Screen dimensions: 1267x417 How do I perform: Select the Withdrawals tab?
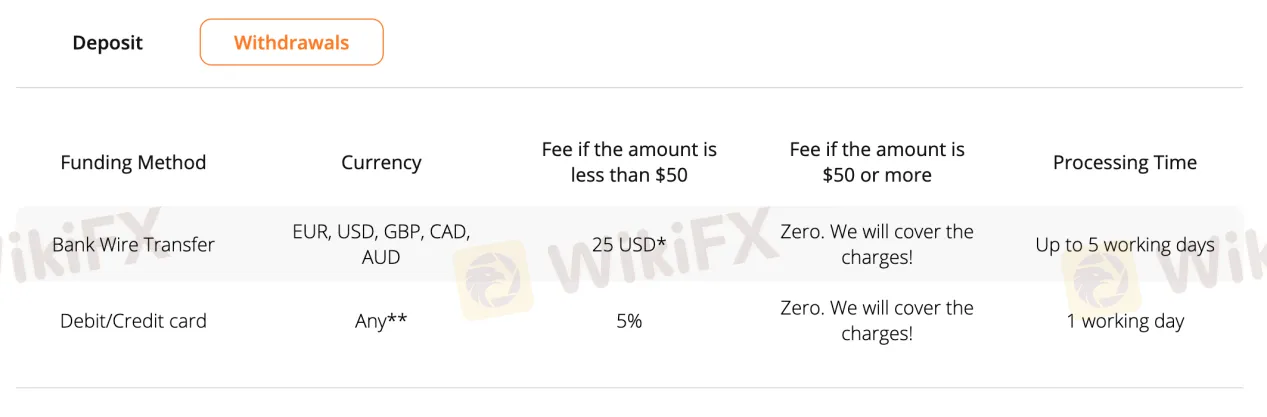[291, 43]
